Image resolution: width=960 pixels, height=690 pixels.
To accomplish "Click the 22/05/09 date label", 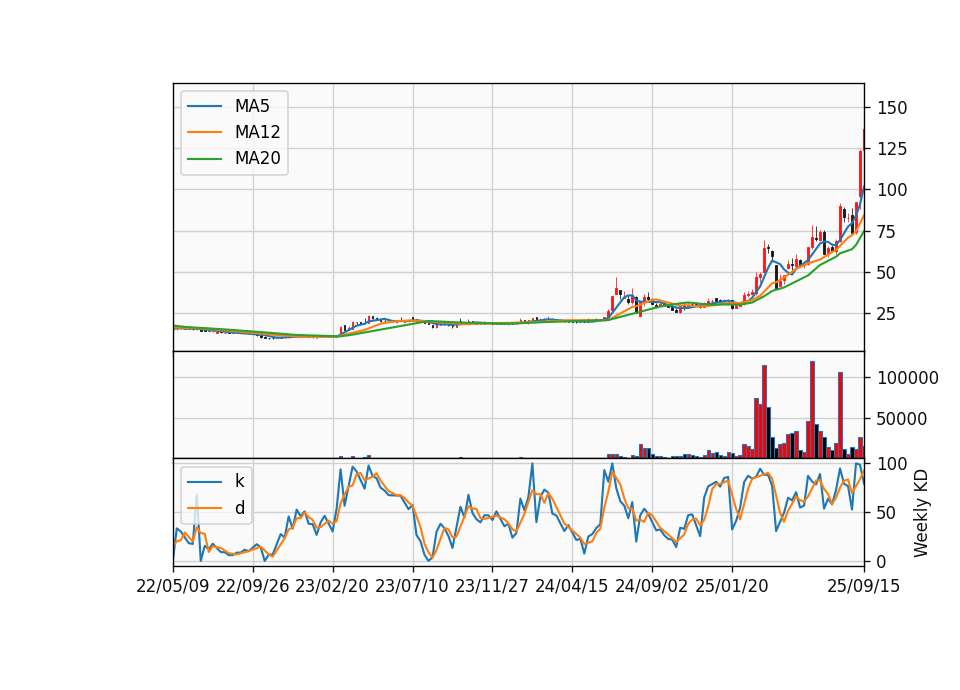I will click(x=173, y=587).
